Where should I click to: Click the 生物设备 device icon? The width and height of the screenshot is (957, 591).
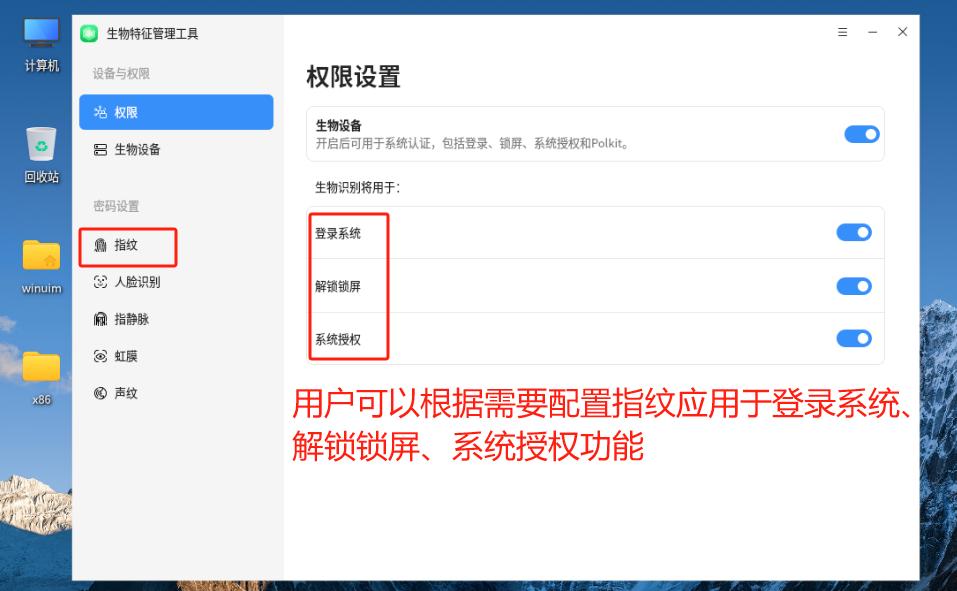[x=100, y=150]
